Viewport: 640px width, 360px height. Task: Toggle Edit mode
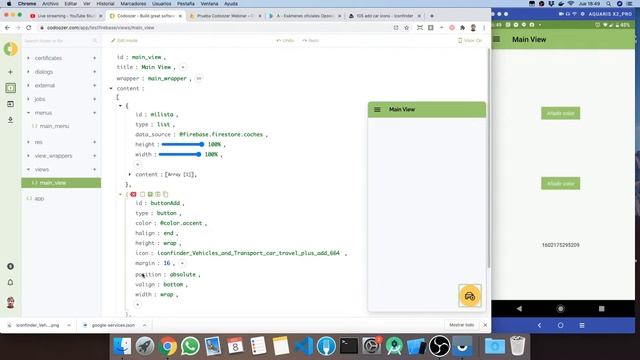(x=124, y=40)
